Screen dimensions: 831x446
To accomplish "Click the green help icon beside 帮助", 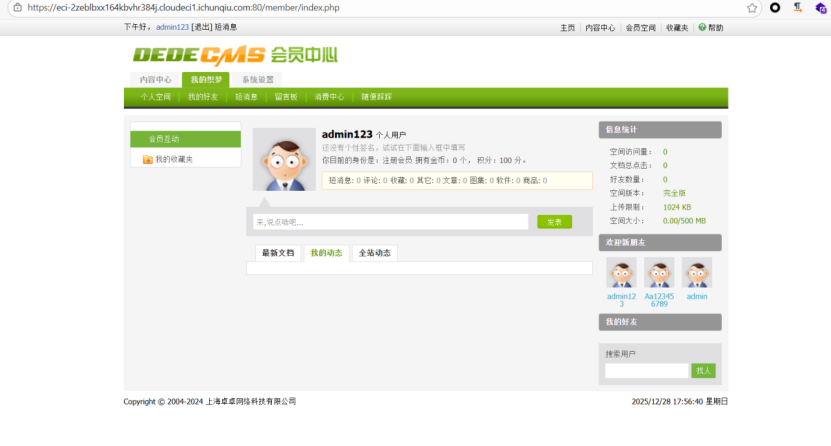I will pos(702,28).
